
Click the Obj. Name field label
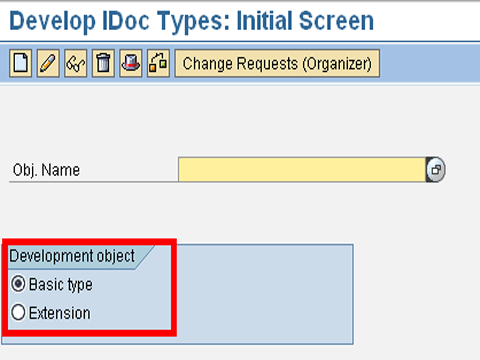pos(46,170)
